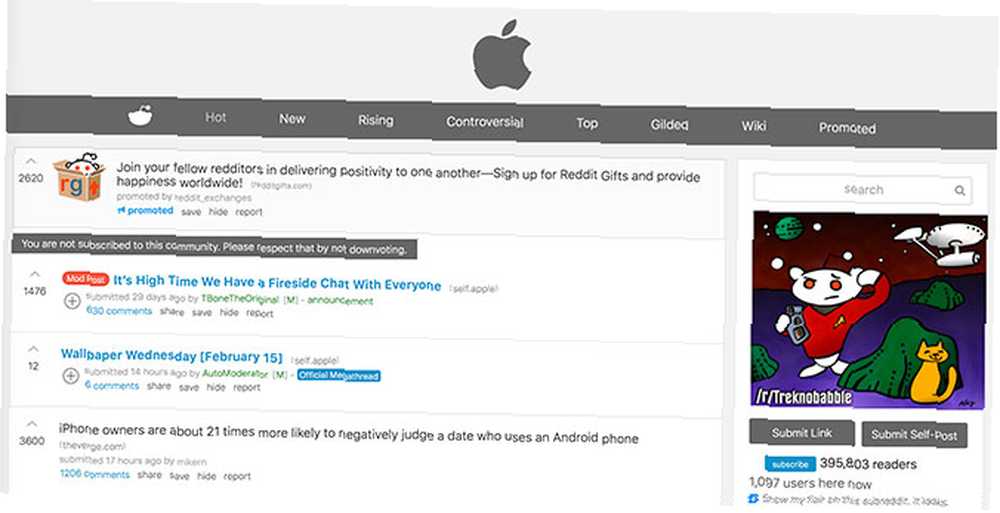Save the Wallpaper Wednesday post
Screen dimensions: 1000x513
click(189, 387)
